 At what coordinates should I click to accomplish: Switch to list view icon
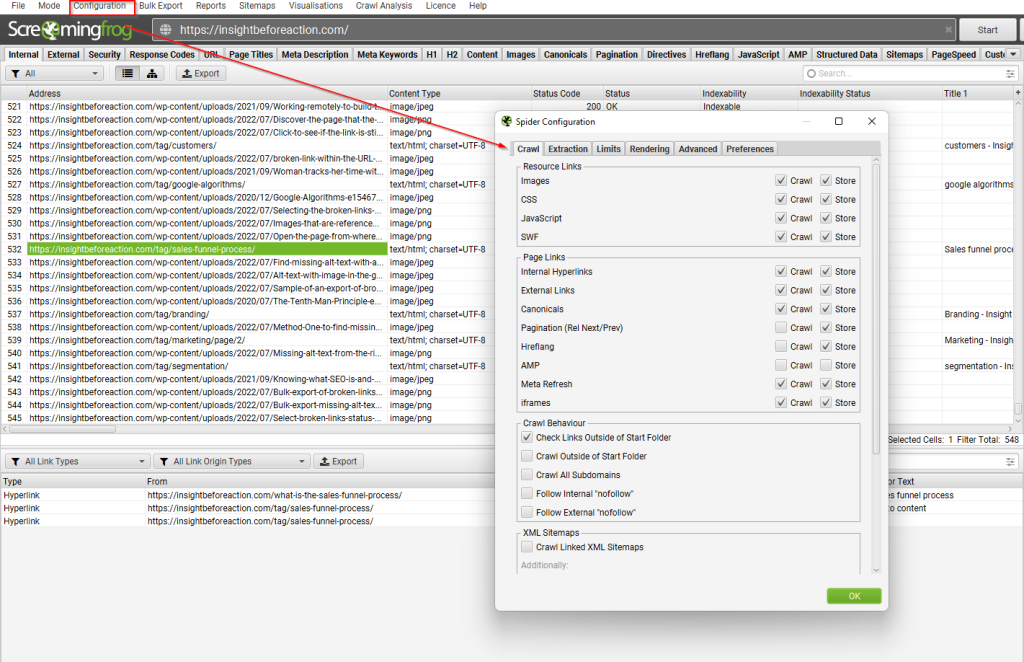click(x=127, y=74)
